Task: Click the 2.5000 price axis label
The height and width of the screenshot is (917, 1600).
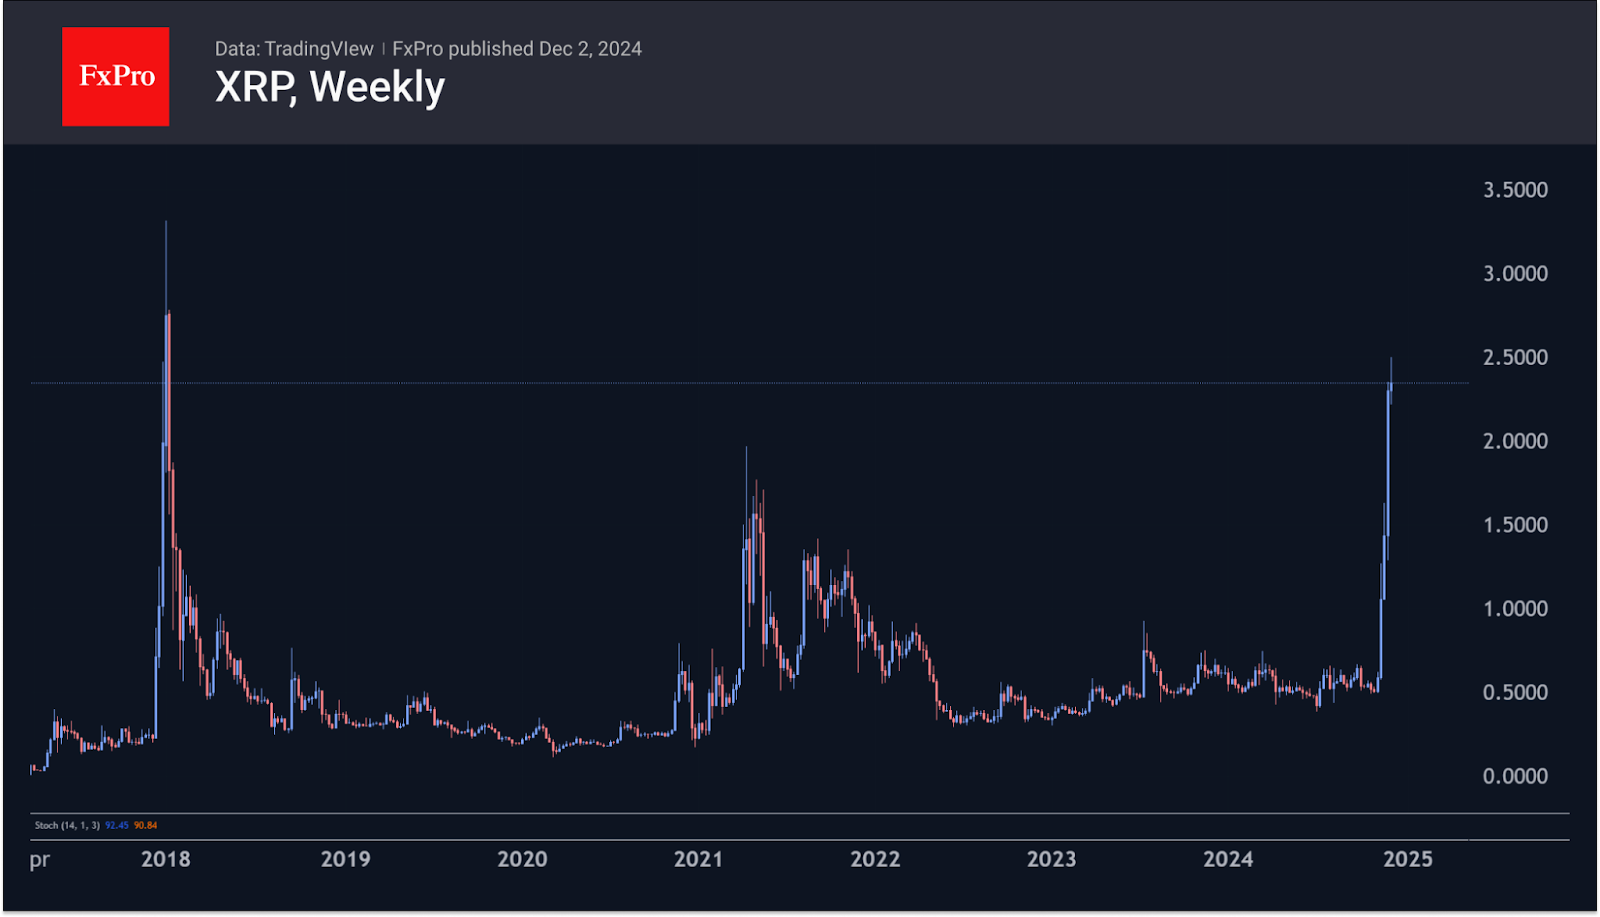Action: pyautogui.click(x=1515, y=358)
